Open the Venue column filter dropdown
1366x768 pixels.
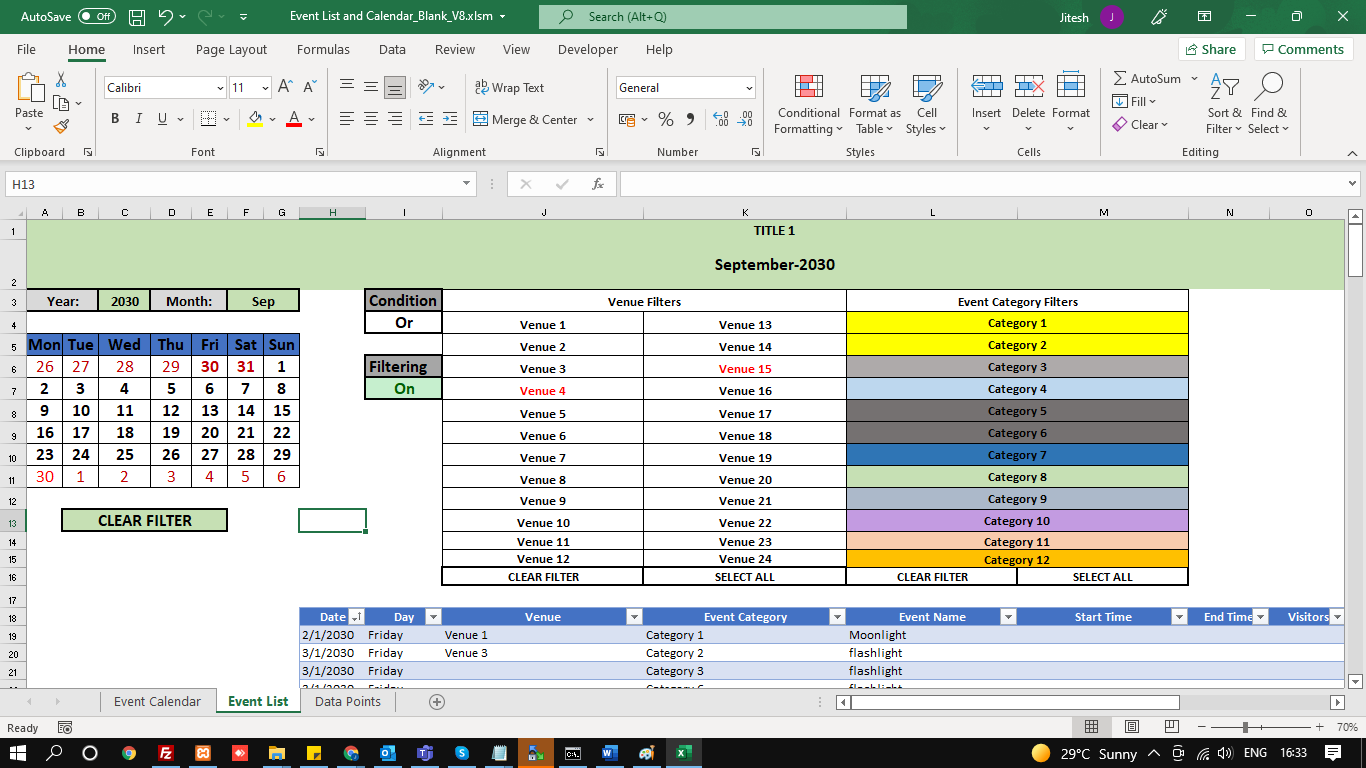[633, 617]
